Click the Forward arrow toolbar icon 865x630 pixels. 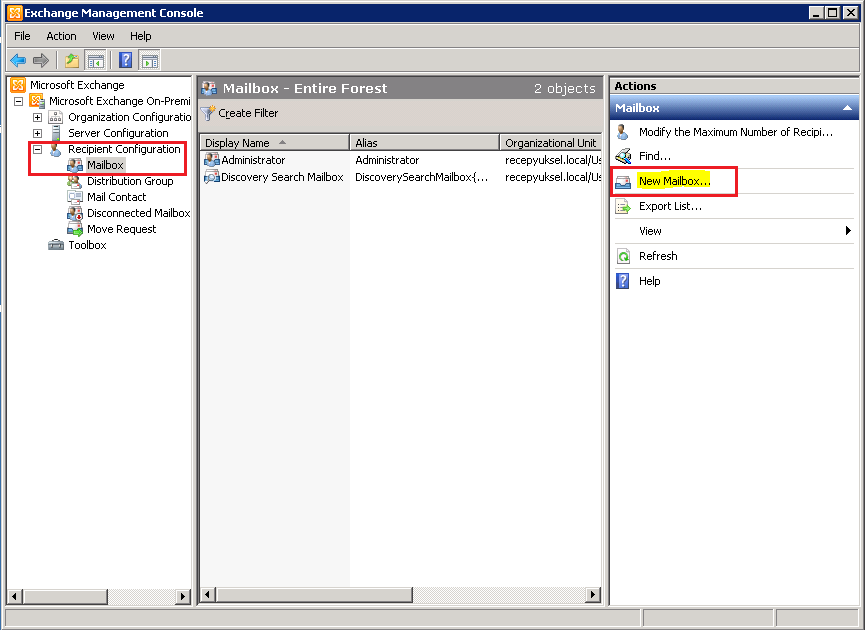coord(41,60)
